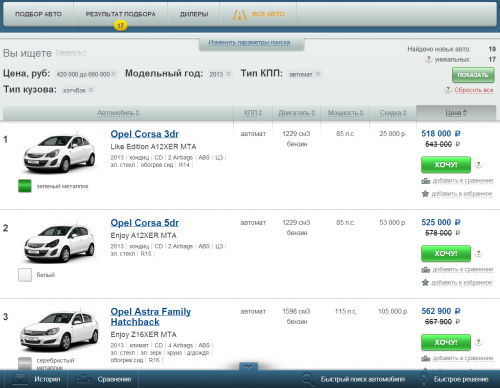500x388 pixels.
Task: Remove the автомат transmission filter
Action: 318,74
